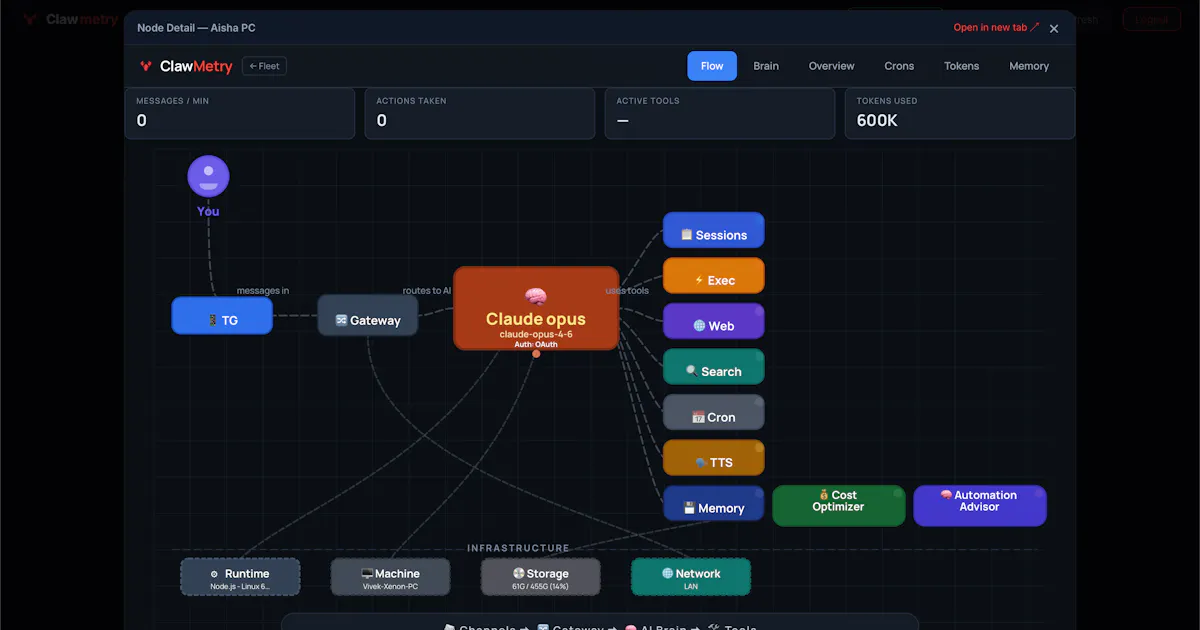Screen dimensions: 1200x630
Task: Select the TG channel node
Action: click(222, 315)
